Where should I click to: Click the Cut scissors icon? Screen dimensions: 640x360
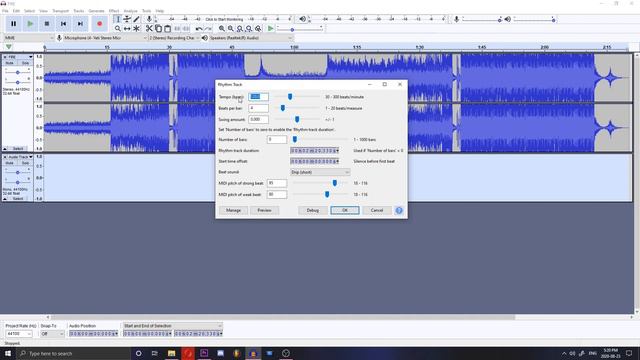click(149, 29)
